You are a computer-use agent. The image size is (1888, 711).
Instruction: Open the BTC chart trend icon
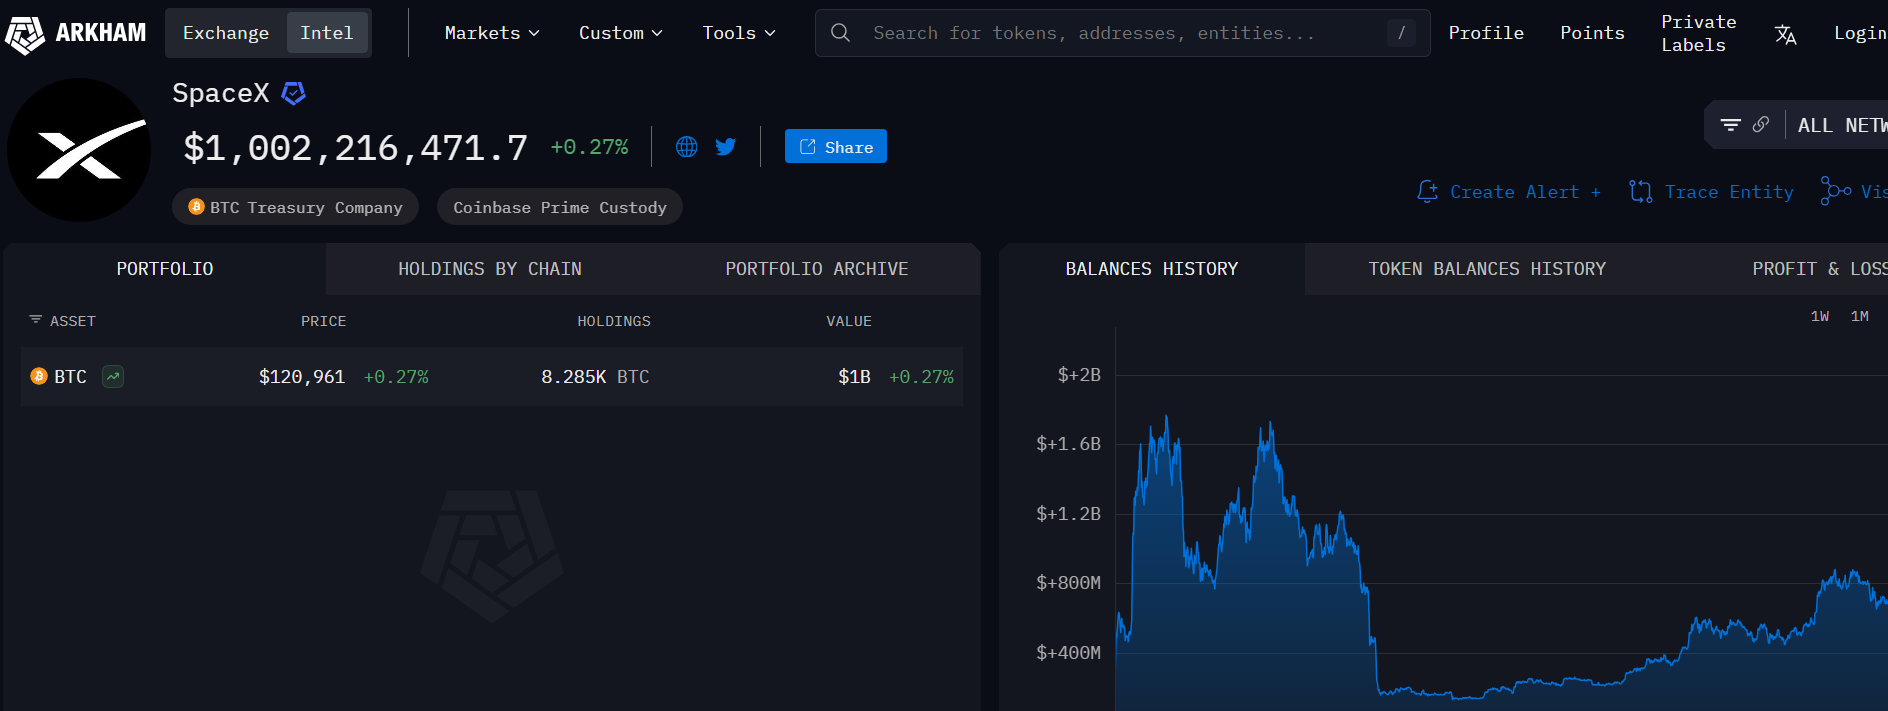(113, 377)
